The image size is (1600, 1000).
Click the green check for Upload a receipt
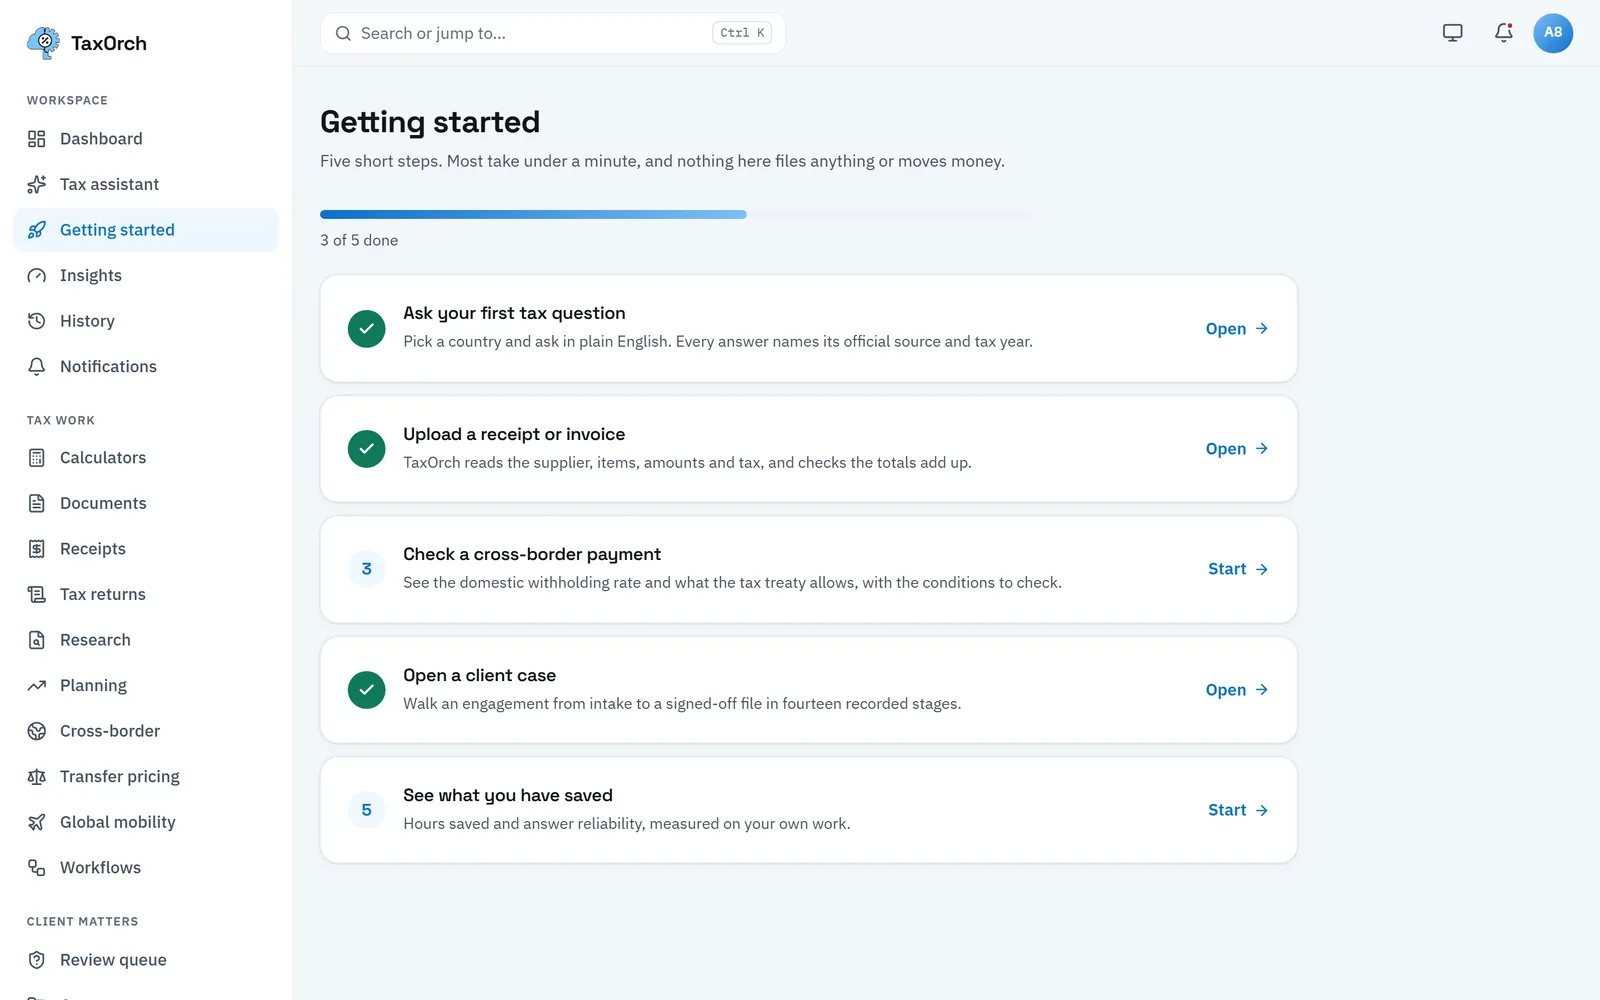pyautogui.click(x=367, y=449)
